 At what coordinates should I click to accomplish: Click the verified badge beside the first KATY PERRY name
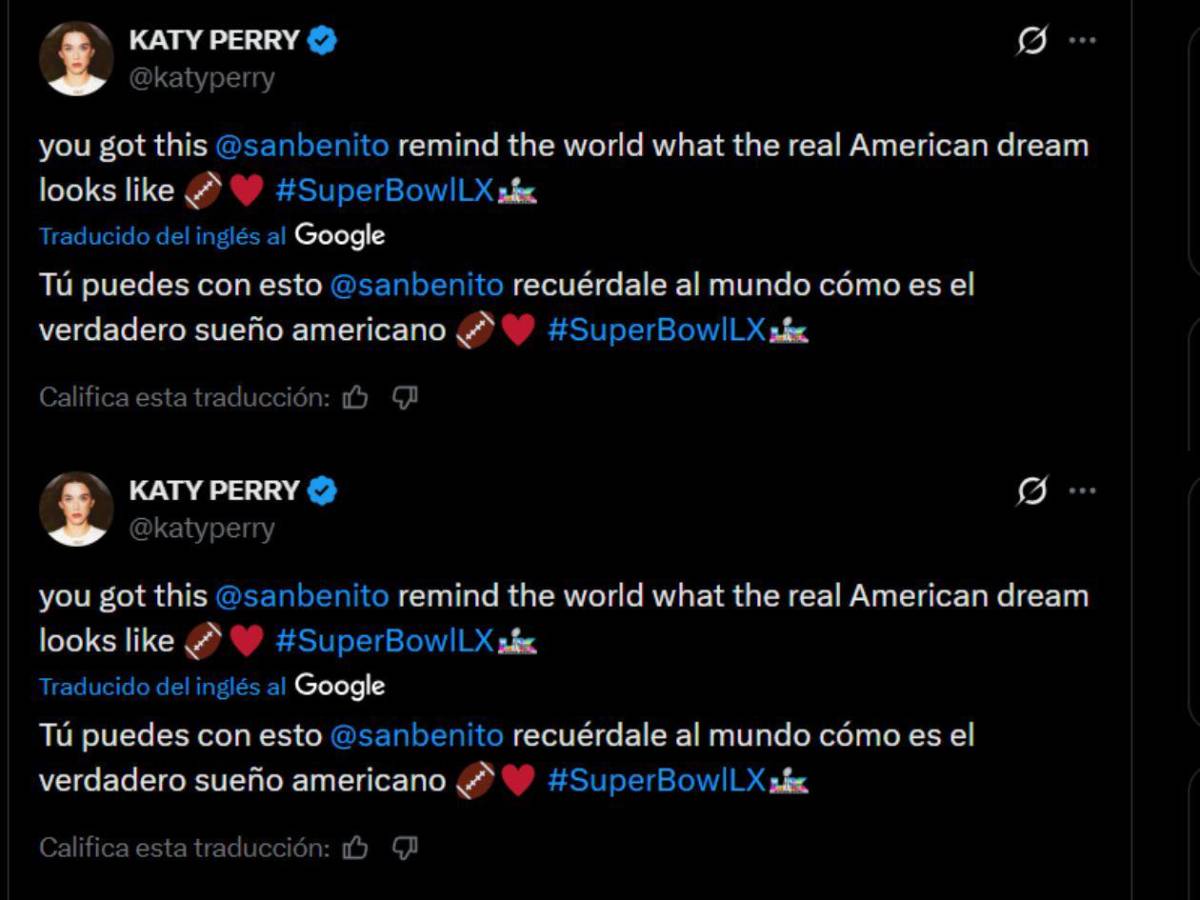(x=321, y=39)
